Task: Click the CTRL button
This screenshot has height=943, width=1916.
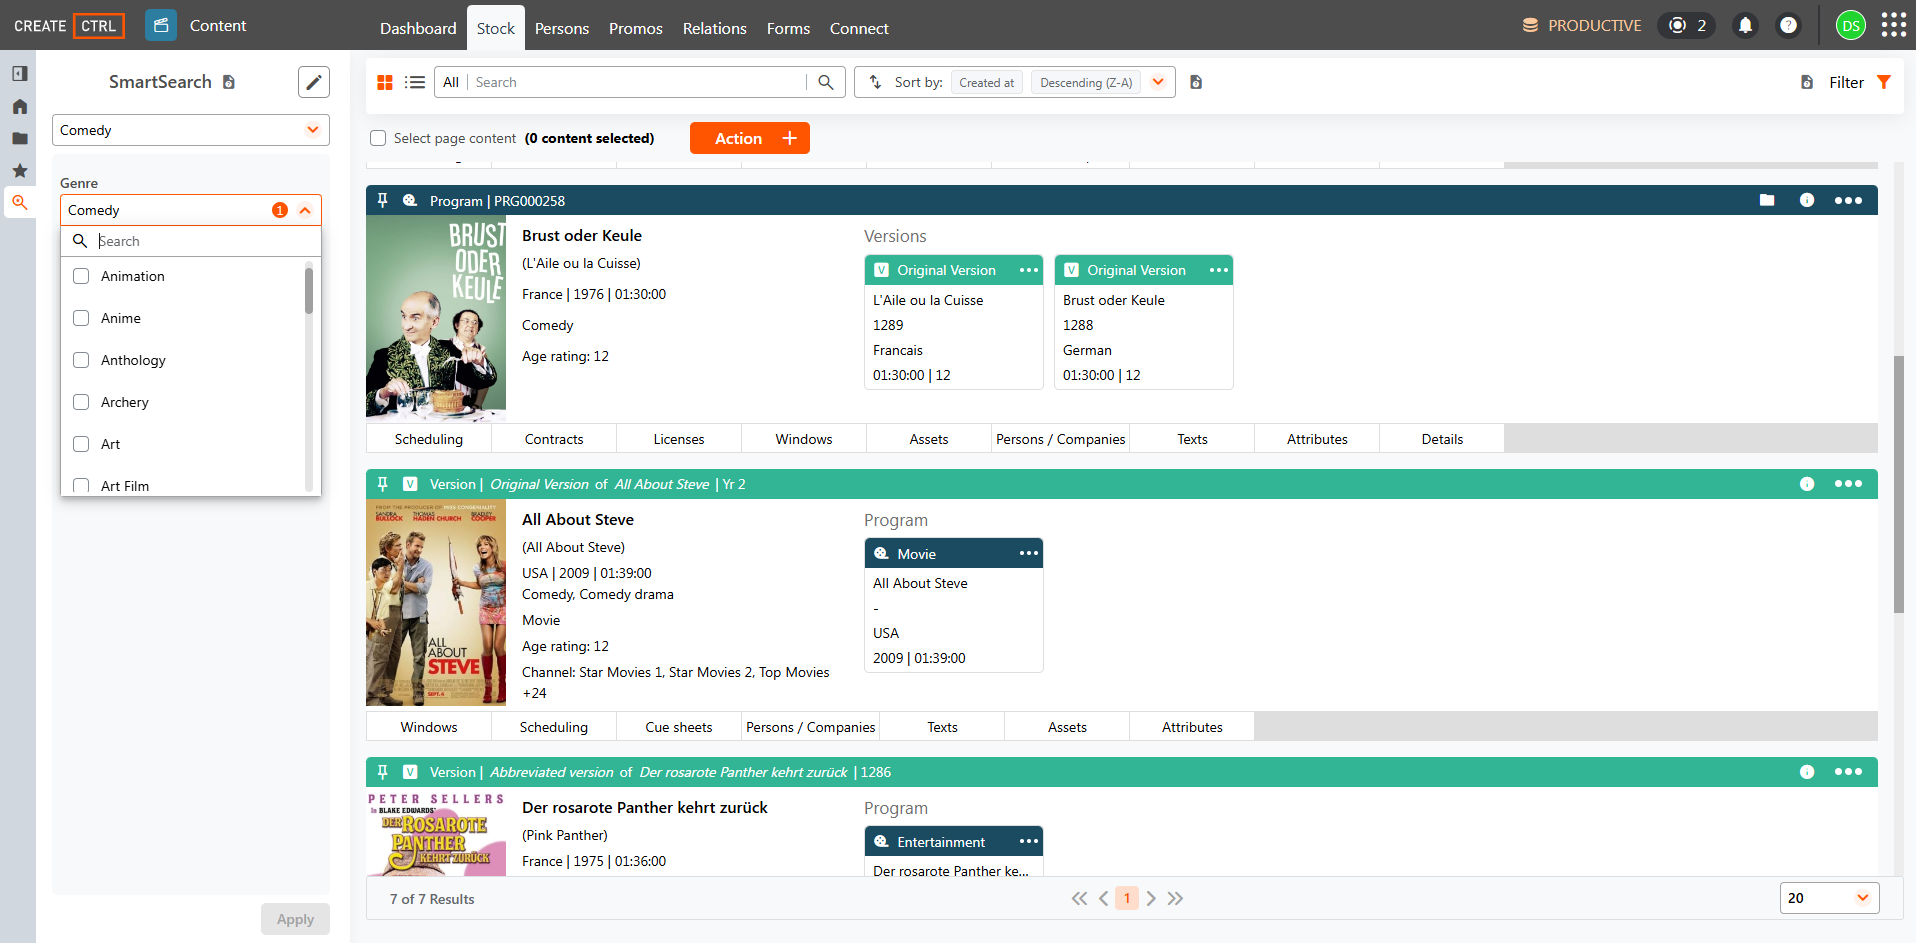Action: (98, 26)
